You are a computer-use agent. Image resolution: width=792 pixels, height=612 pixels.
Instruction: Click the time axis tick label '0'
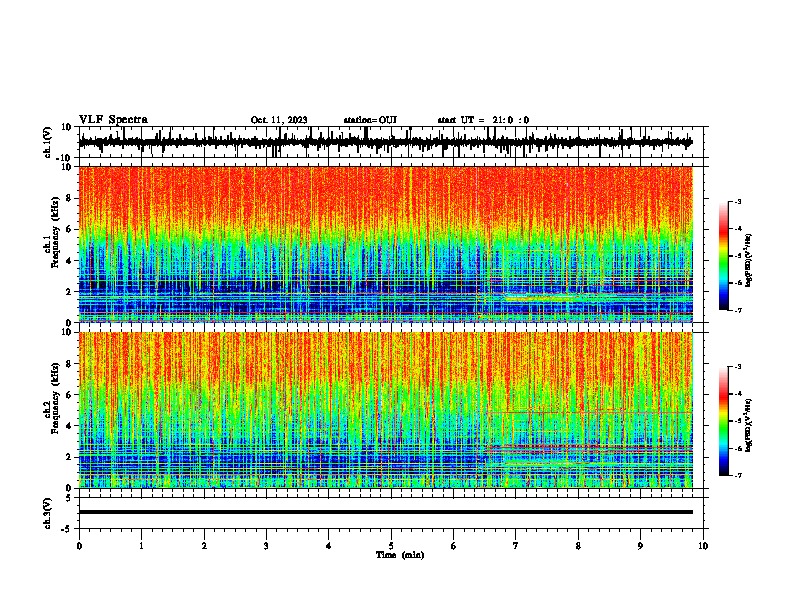tap(79, 546)
